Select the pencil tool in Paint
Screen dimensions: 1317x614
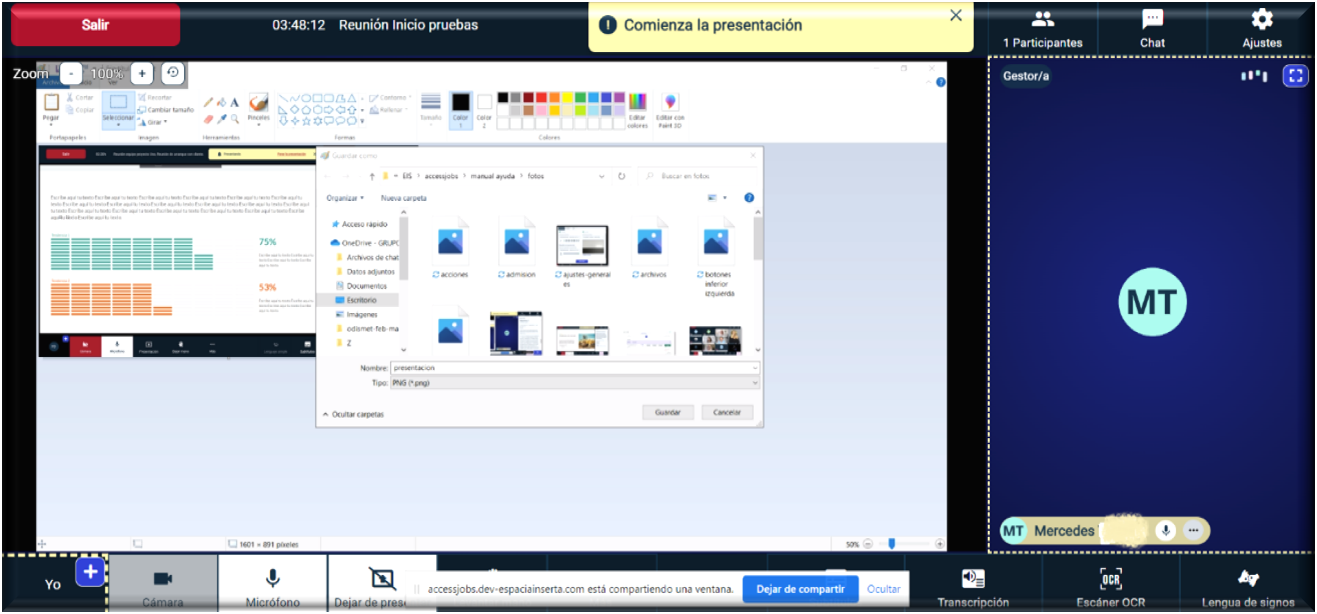(208, 101)
